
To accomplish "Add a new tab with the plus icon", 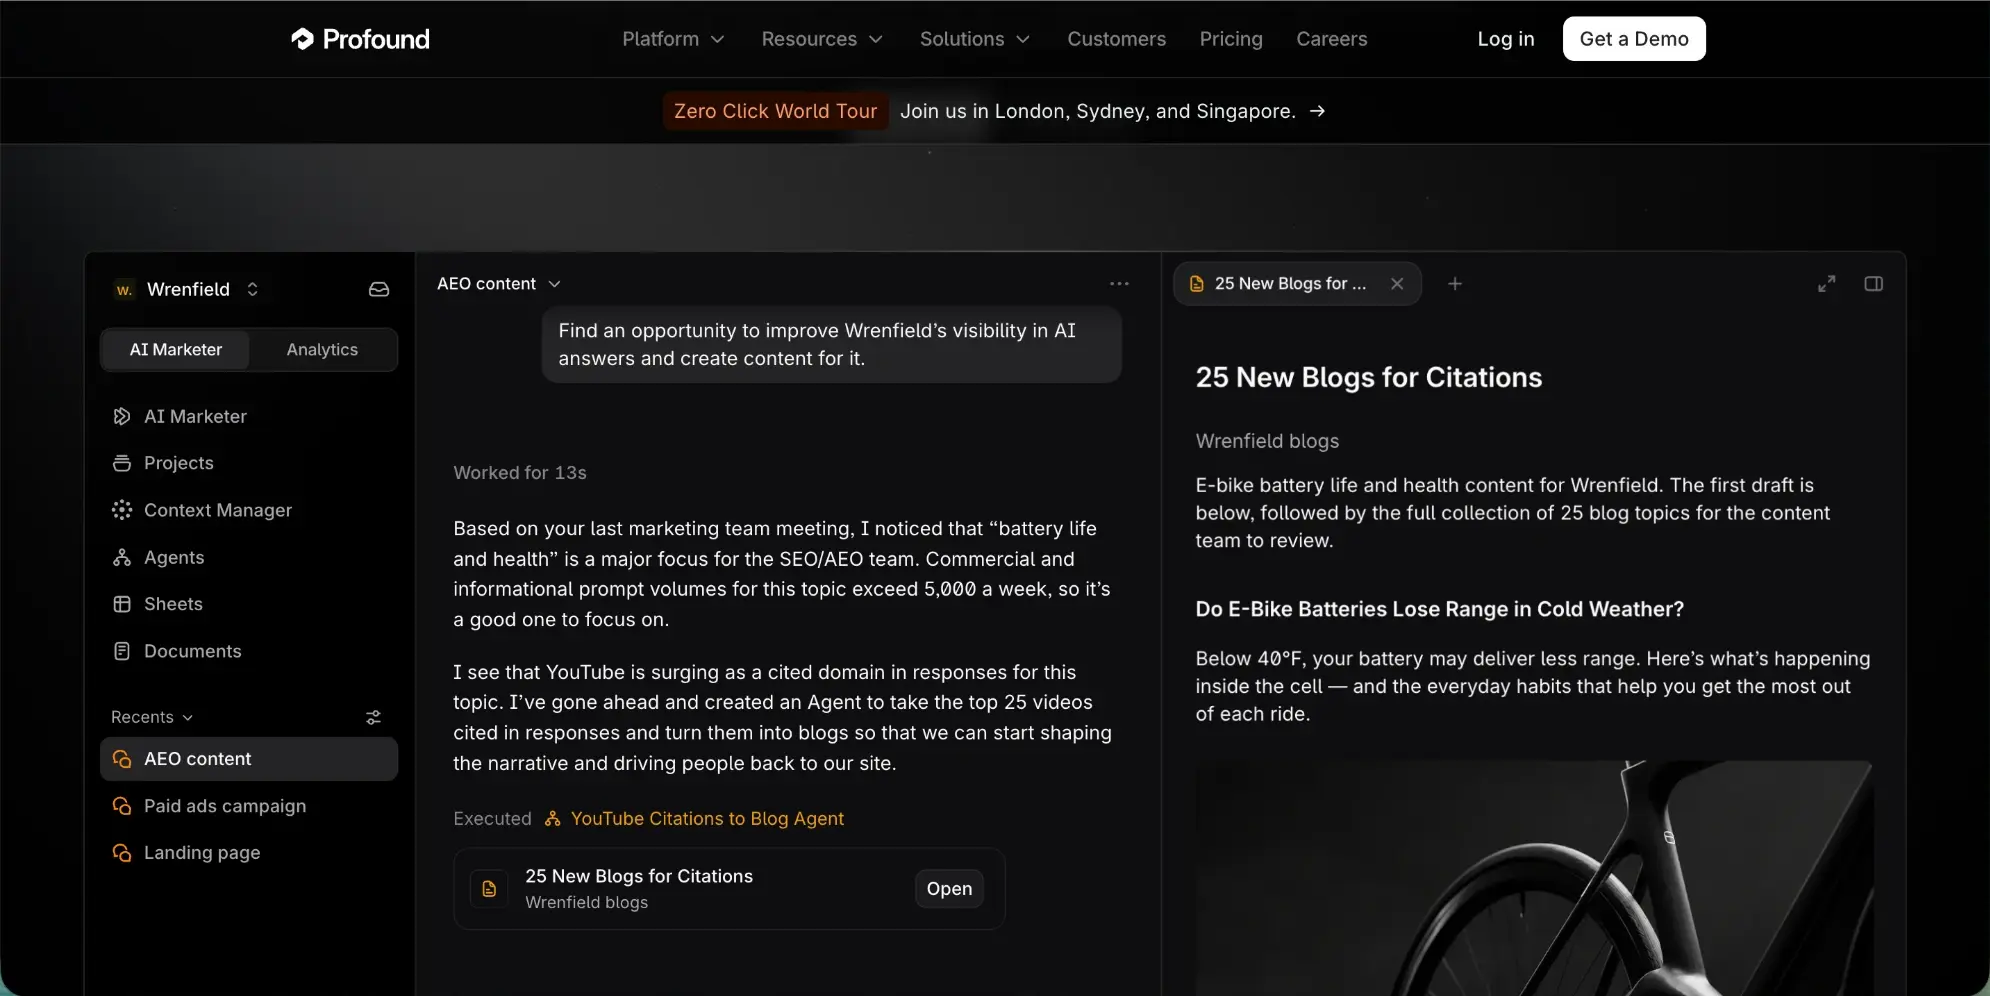I will pos(1455,284).
